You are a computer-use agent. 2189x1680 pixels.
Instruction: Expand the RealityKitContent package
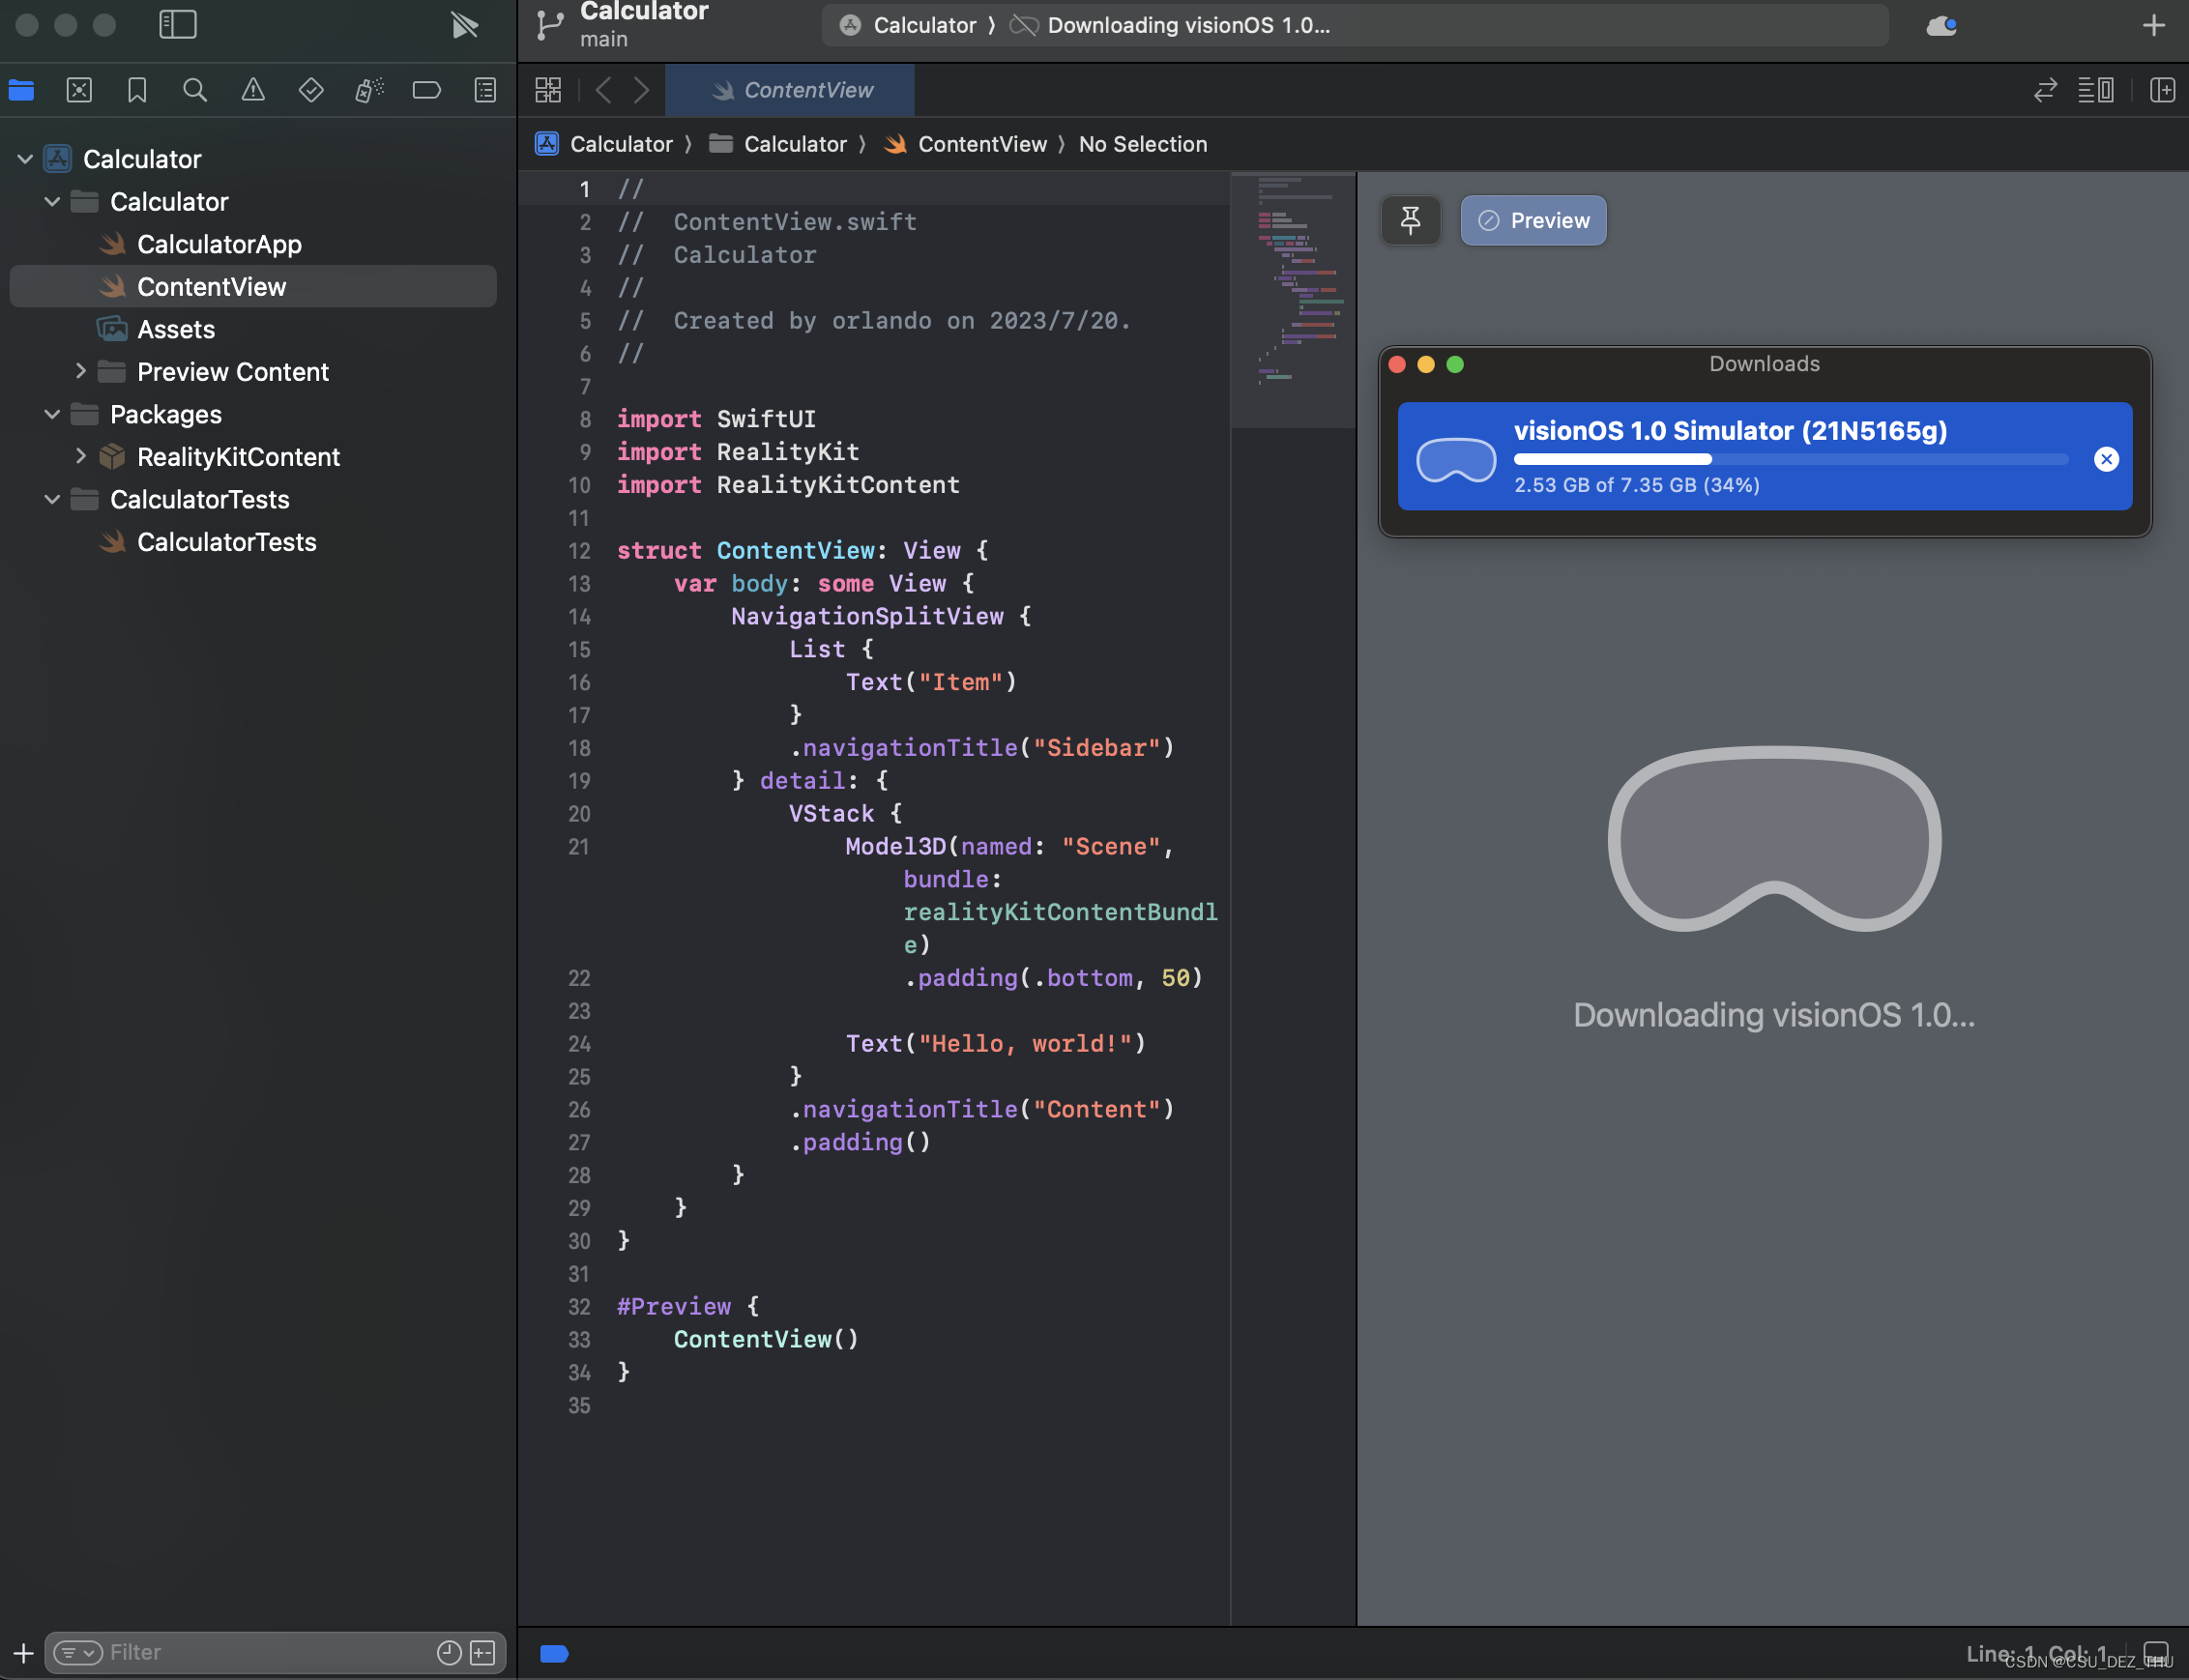click(x=80, y=456)
